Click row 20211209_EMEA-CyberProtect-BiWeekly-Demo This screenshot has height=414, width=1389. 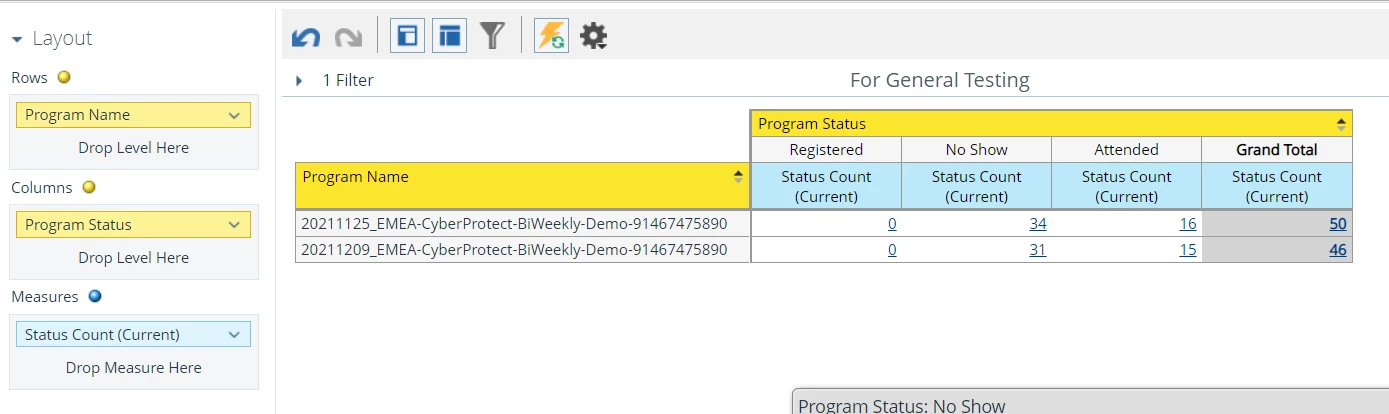point(523,250)
